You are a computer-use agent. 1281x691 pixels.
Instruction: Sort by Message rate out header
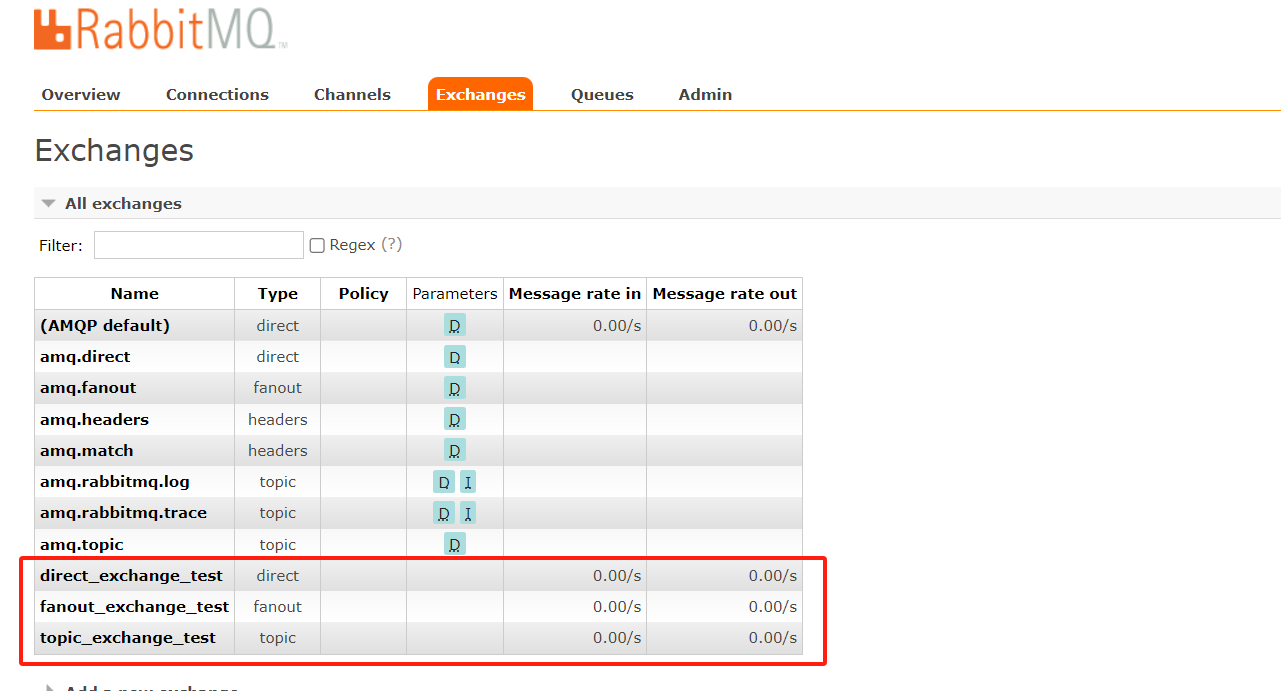tap(725, 293)
